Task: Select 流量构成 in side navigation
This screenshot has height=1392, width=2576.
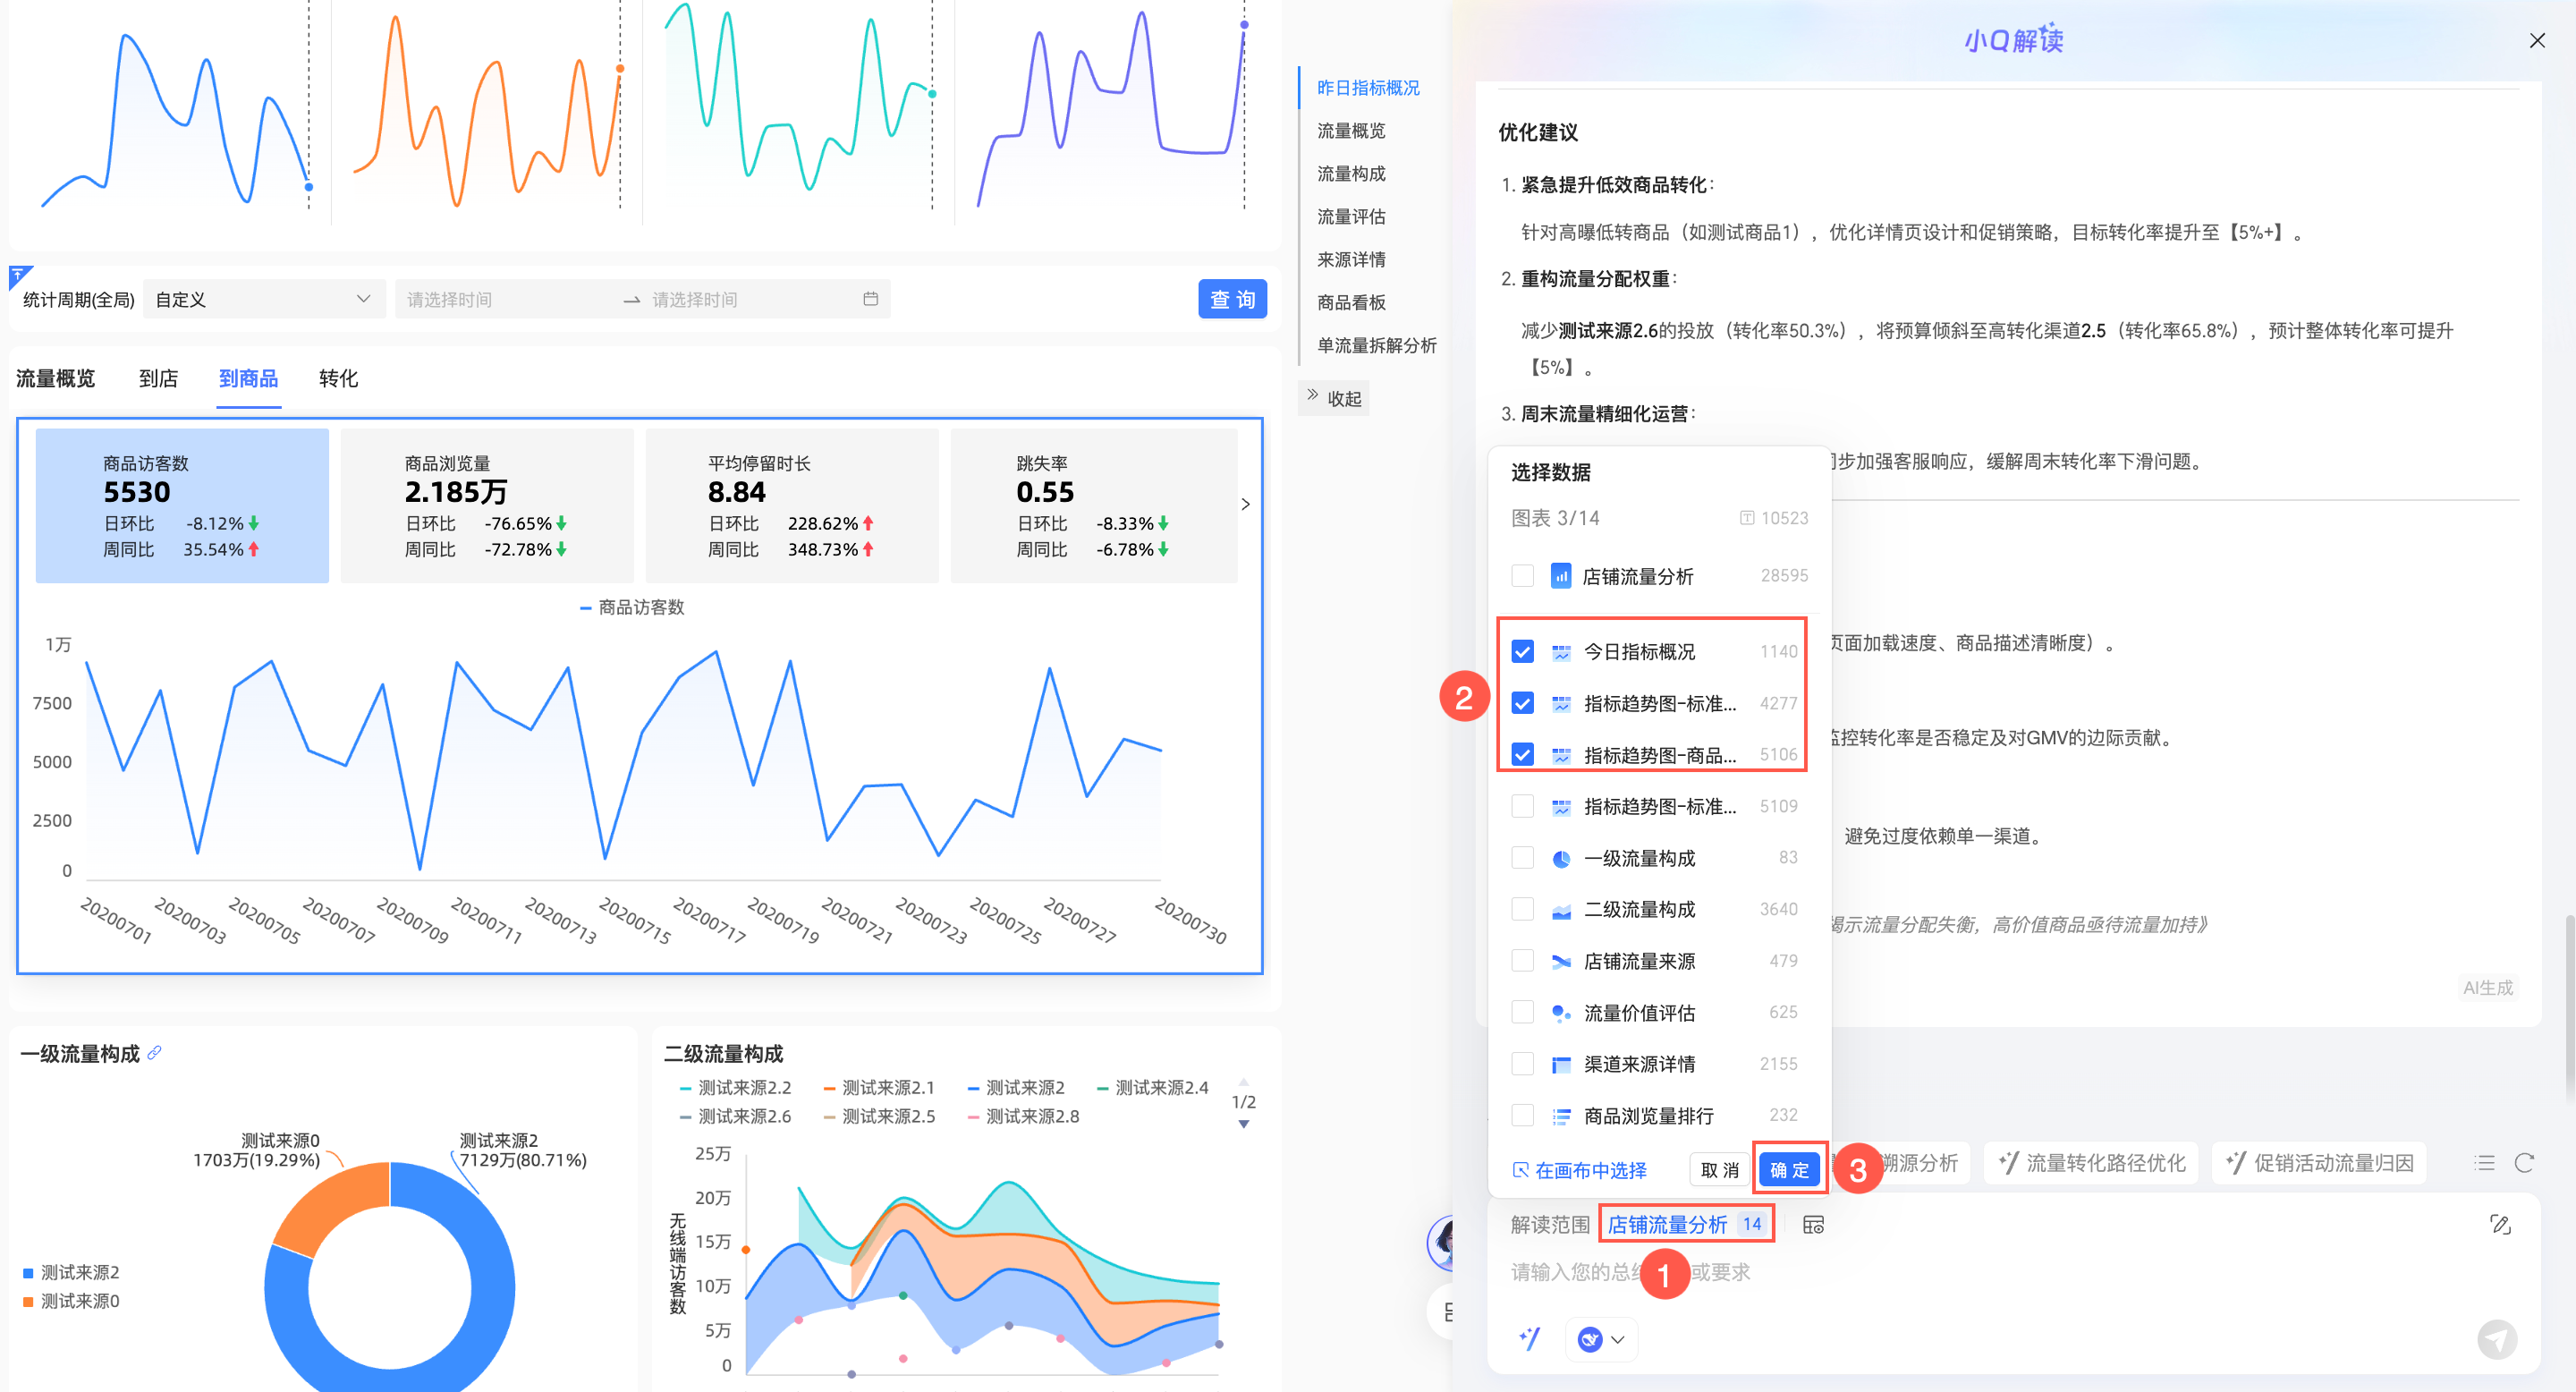Action: pyautogui.click(x=1351, y=173)
